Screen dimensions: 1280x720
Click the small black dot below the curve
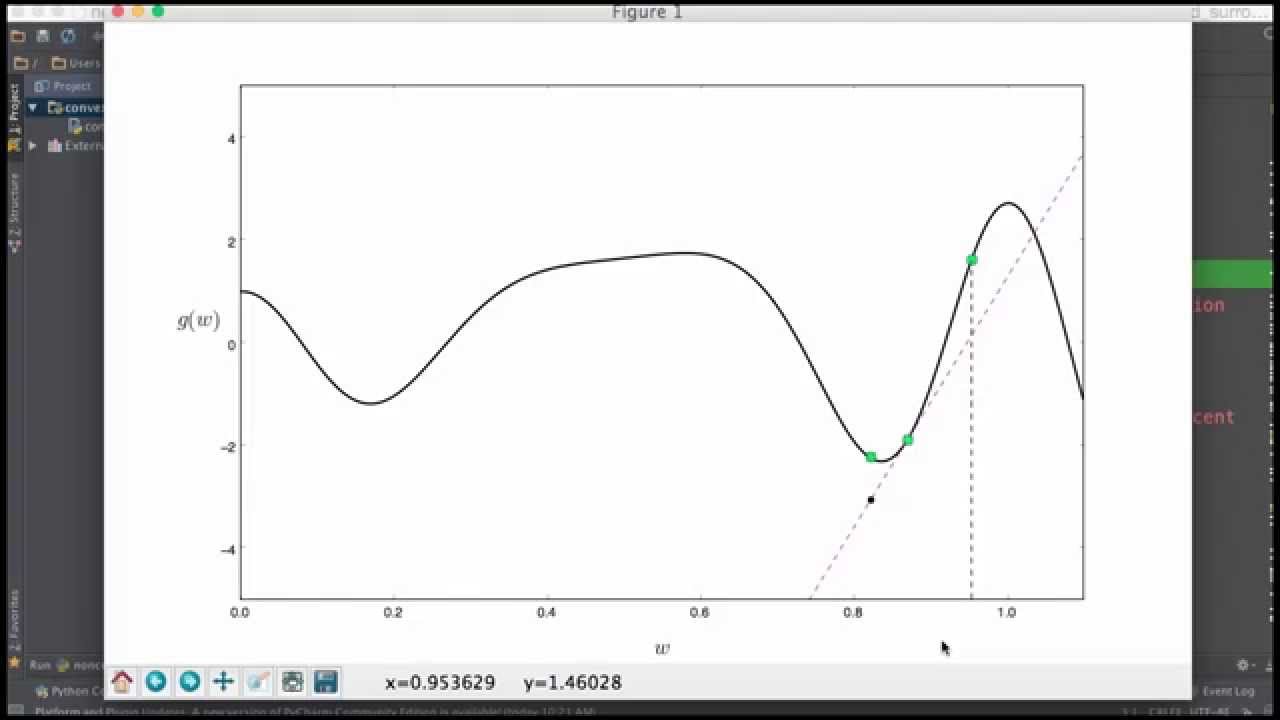click(870, 499)
